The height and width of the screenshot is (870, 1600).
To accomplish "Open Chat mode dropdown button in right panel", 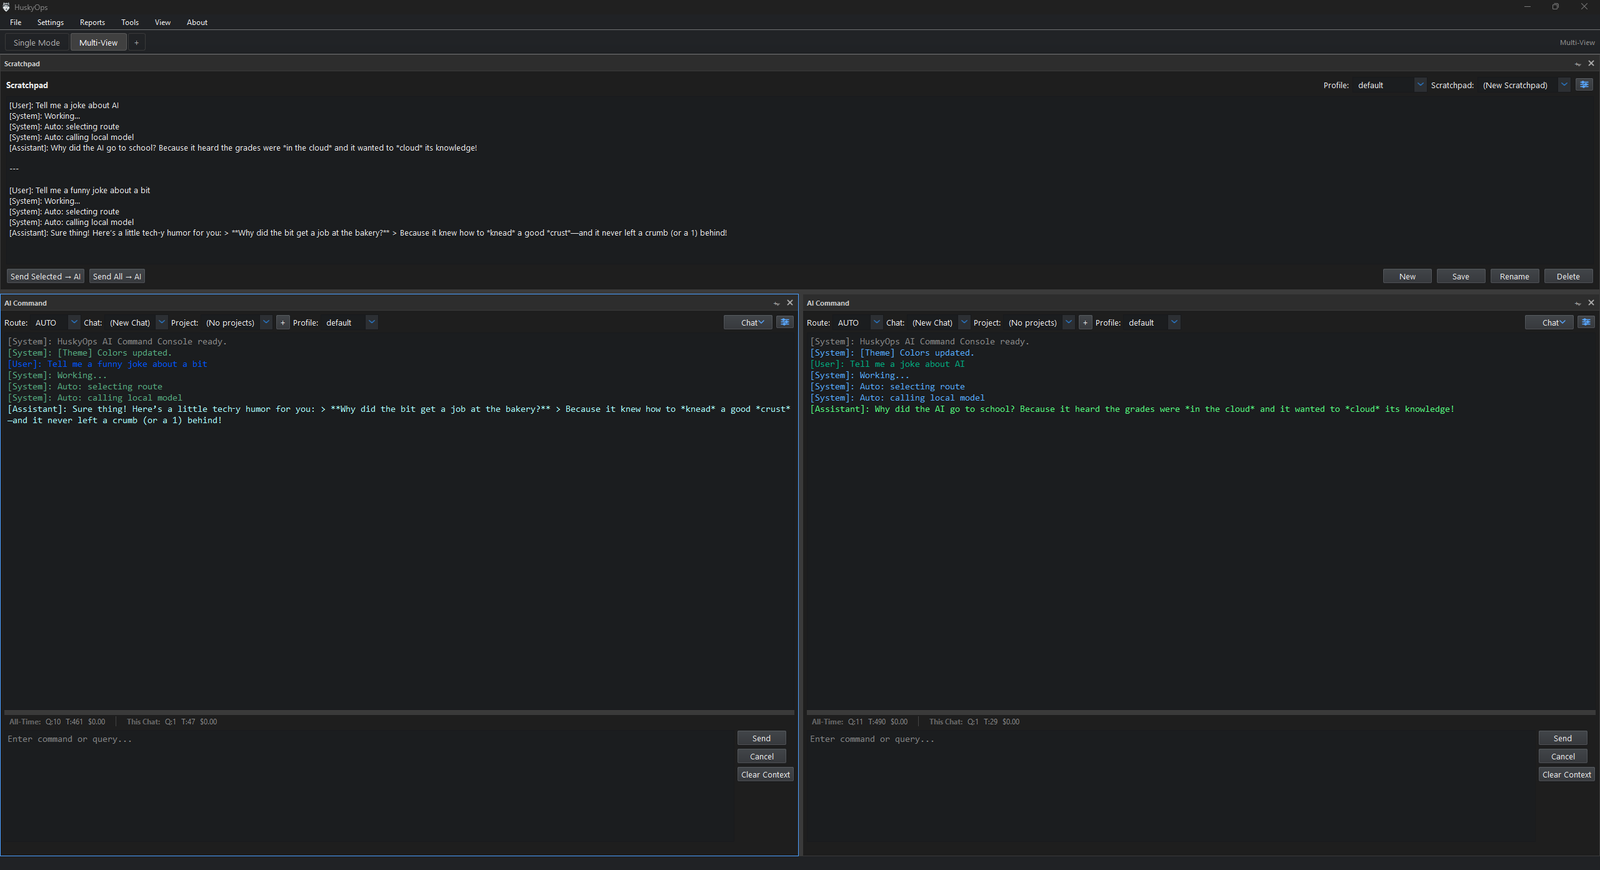I will 1550,322.
